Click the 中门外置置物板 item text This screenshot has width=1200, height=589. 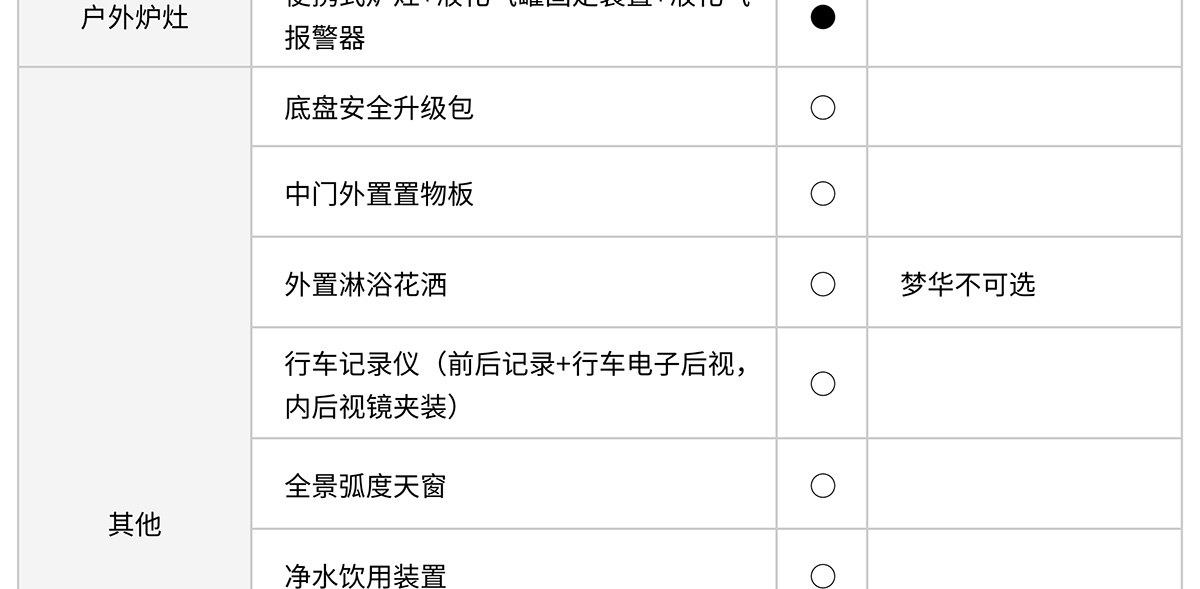click(x=379, y=193)
